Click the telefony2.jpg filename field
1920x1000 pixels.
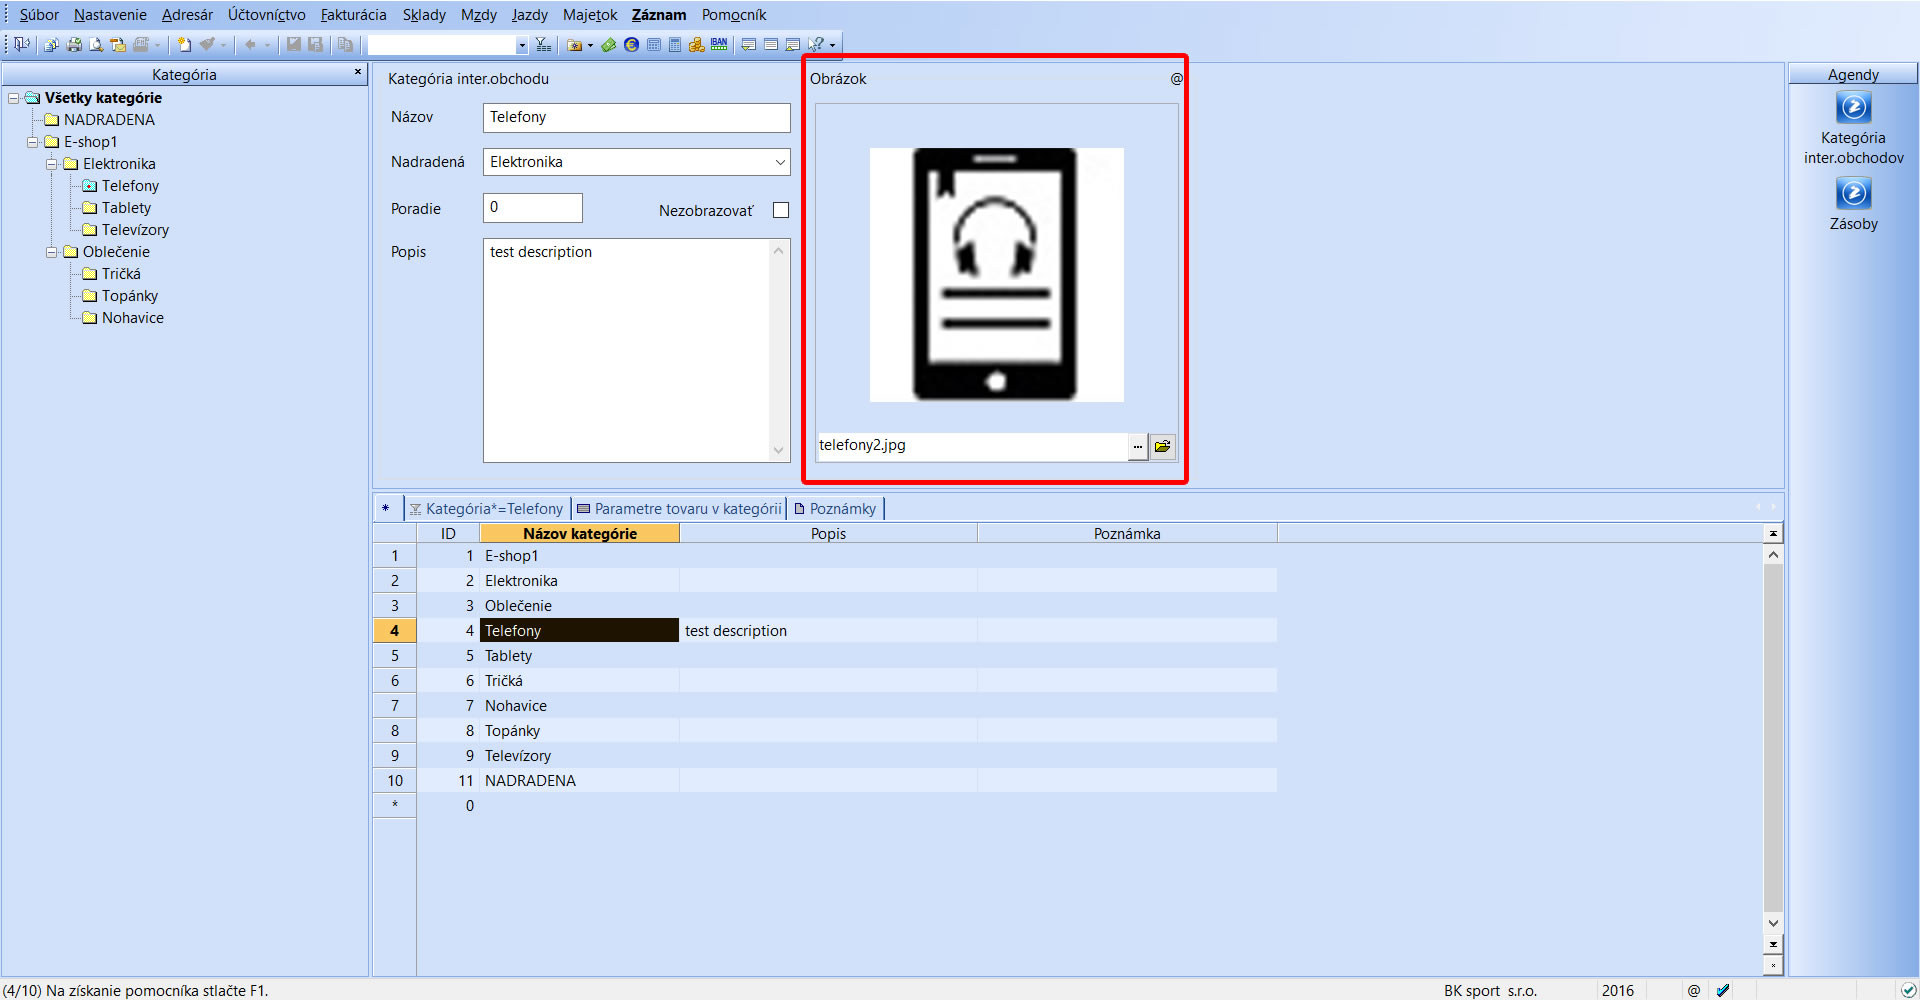(x=971, y=446)
